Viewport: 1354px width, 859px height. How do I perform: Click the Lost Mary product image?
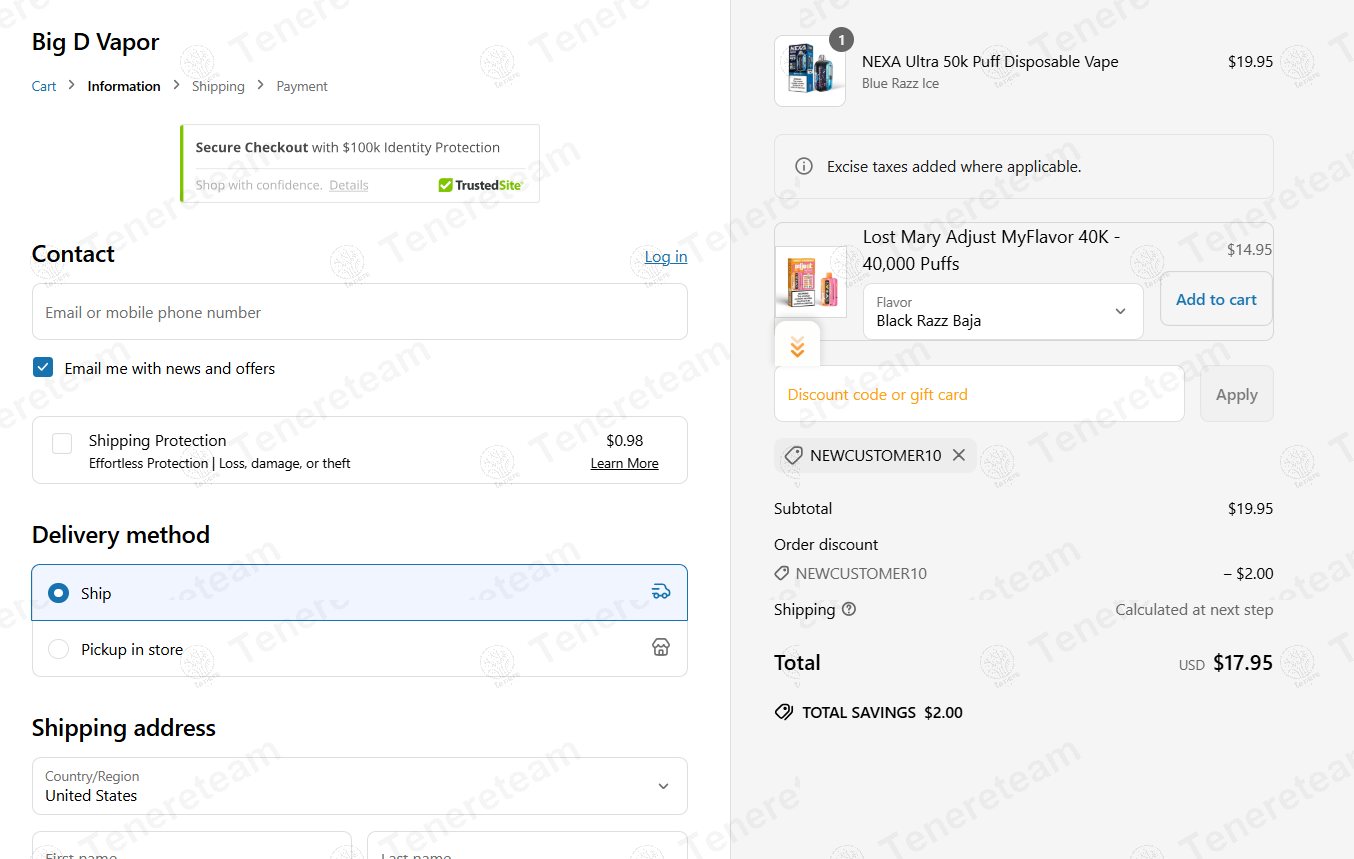tap(811, 282)
